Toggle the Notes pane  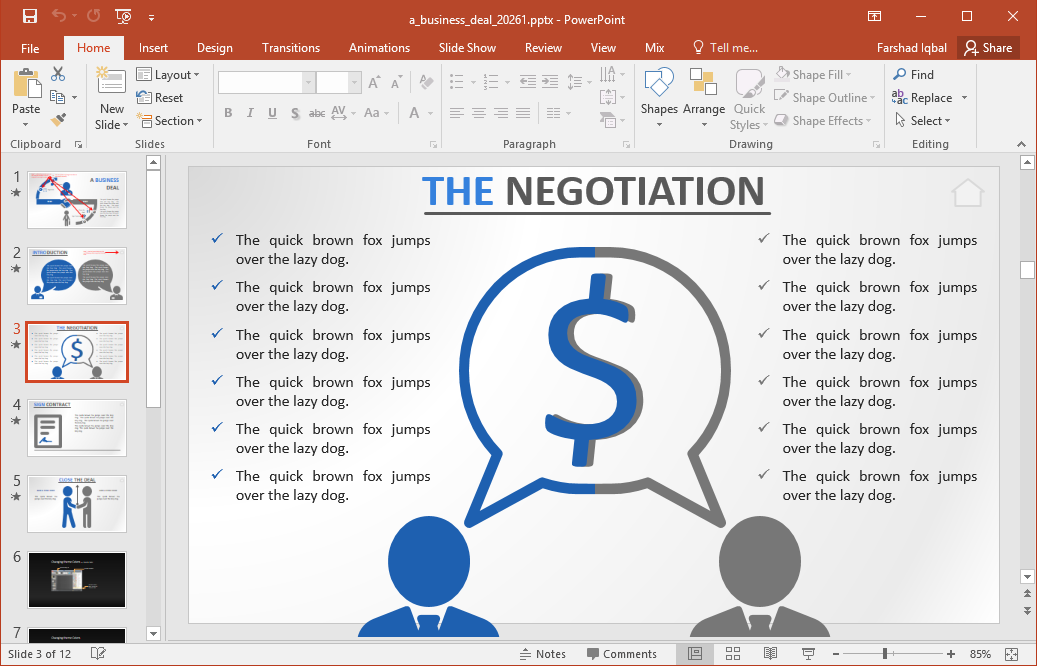[x=542, y=654]
